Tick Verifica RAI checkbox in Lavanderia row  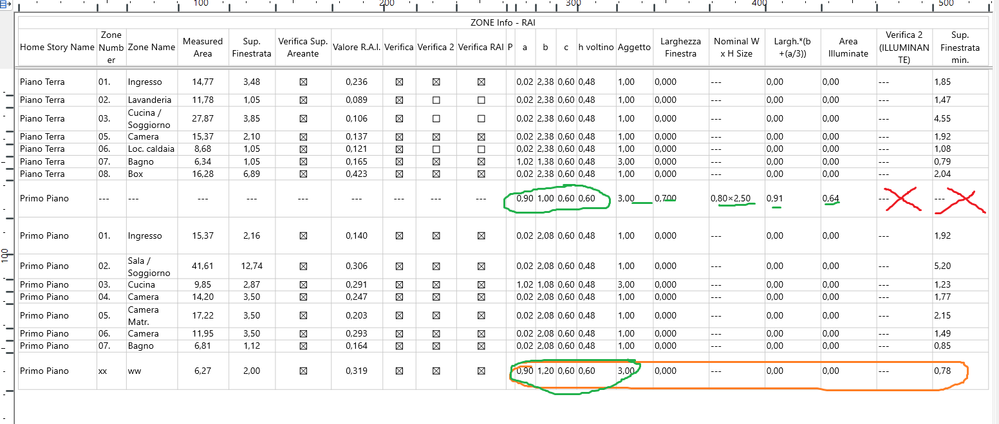481,100
